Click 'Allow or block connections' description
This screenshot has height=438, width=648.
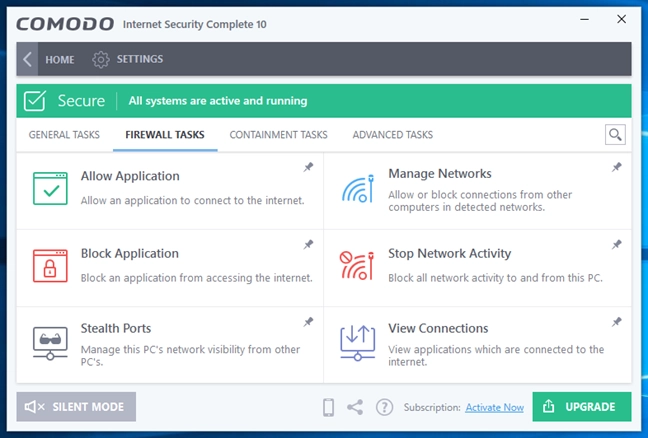point(480,201)
